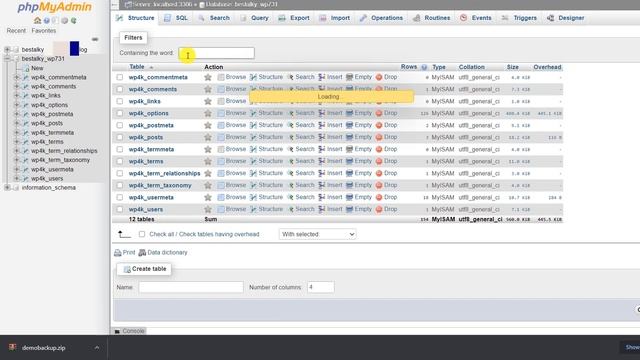Image resolution: width=640 pixels, height=360 pixels.
Task: Expand wp4k_options in the sidebar tree
Action: tap(17, 105)
